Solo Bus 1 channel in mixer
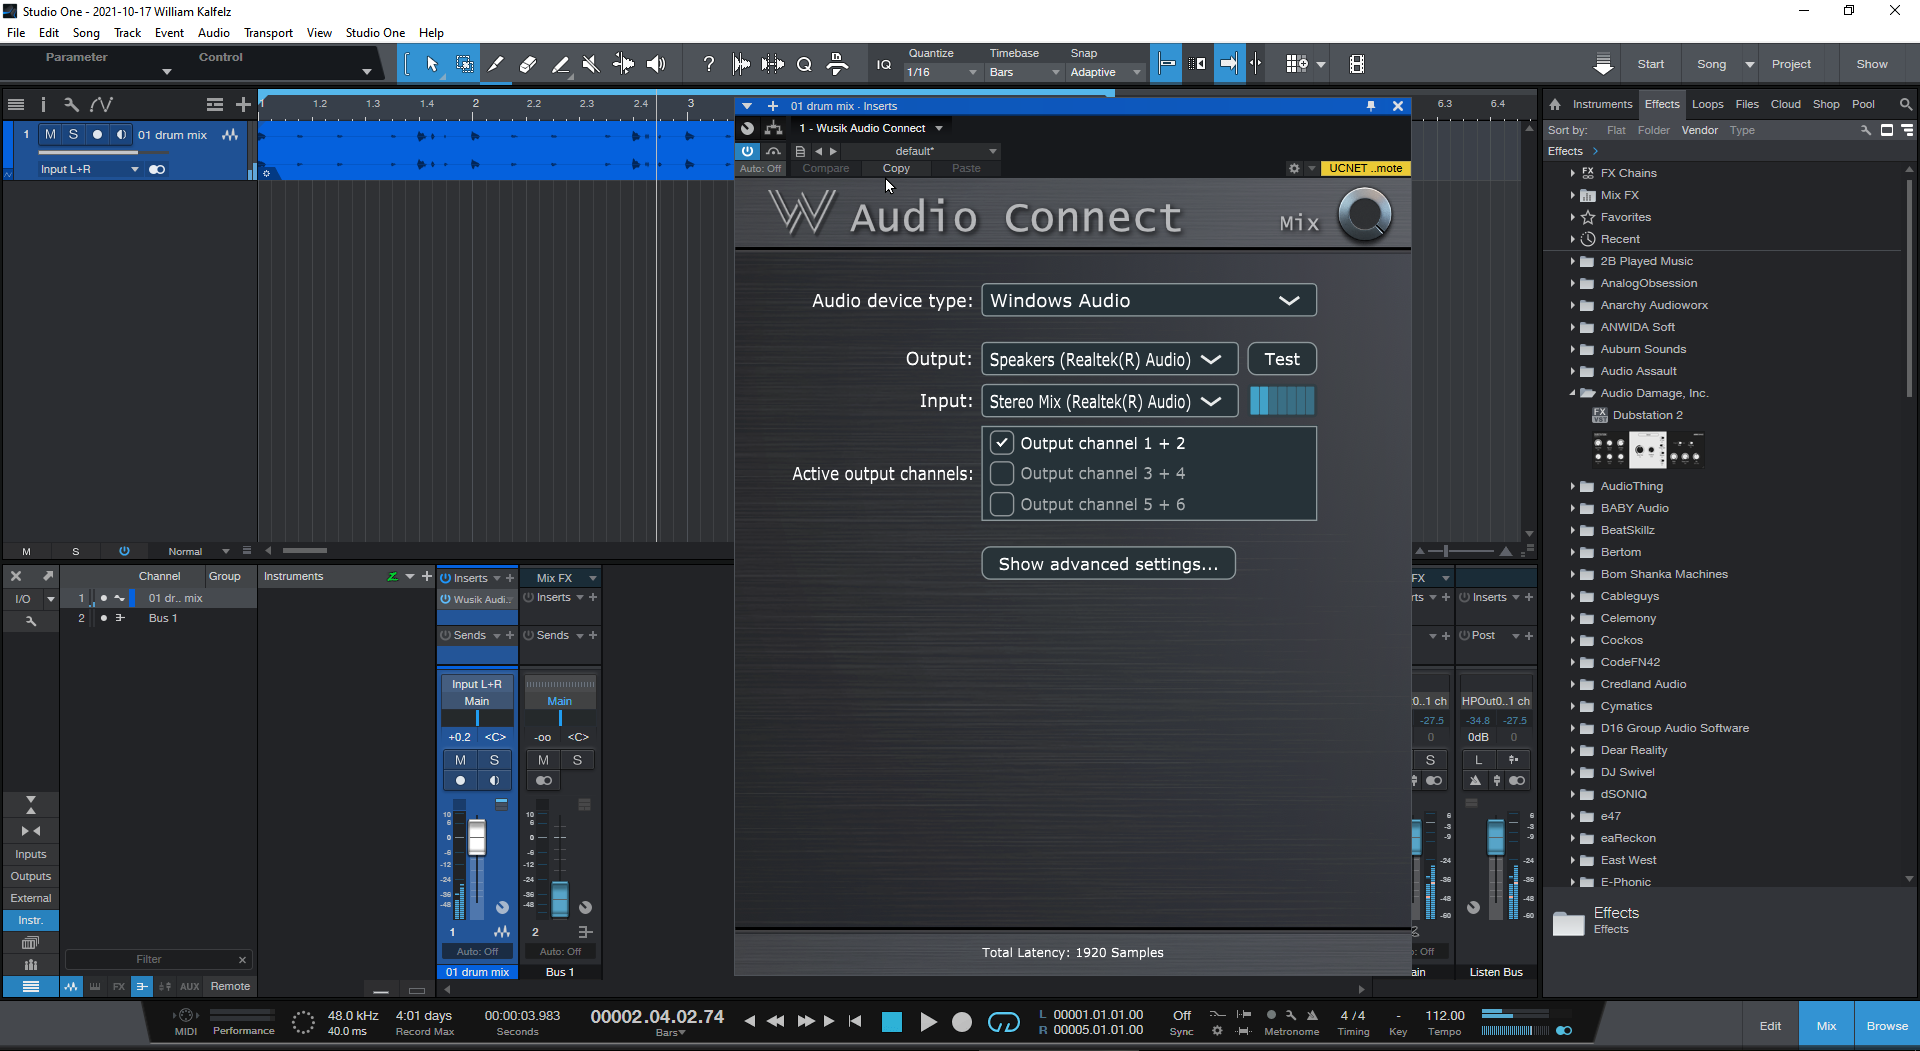1920x1051 pixels. (577, 760)
